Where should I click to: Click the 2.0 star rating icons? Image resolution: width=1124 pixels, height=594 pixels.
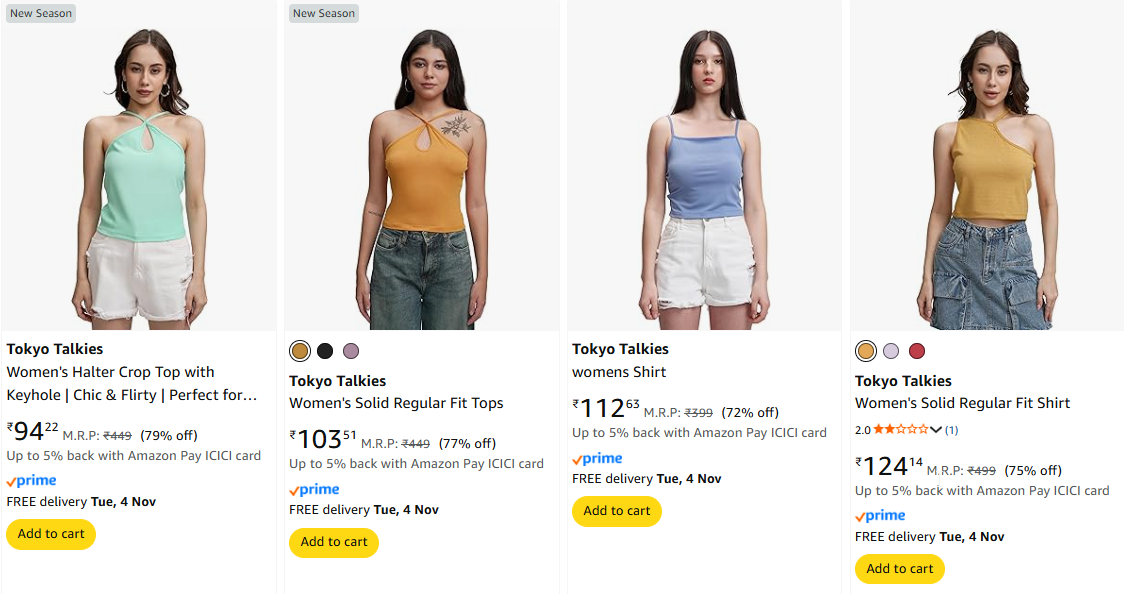[900, 430]
